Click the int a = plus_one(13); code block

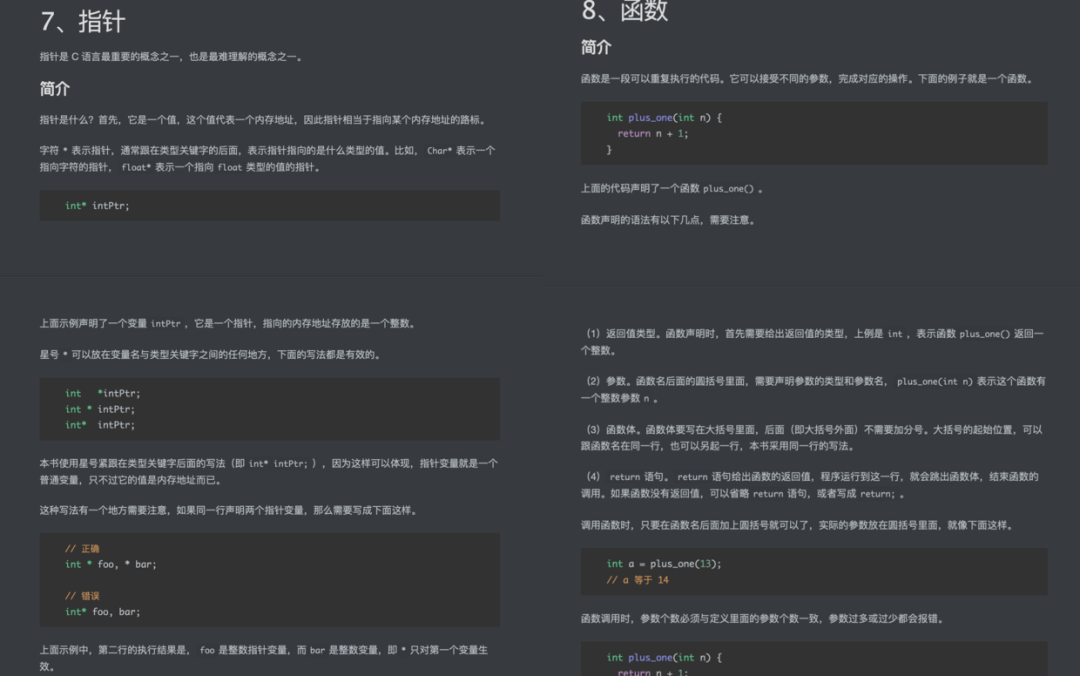tap(815, 572)
